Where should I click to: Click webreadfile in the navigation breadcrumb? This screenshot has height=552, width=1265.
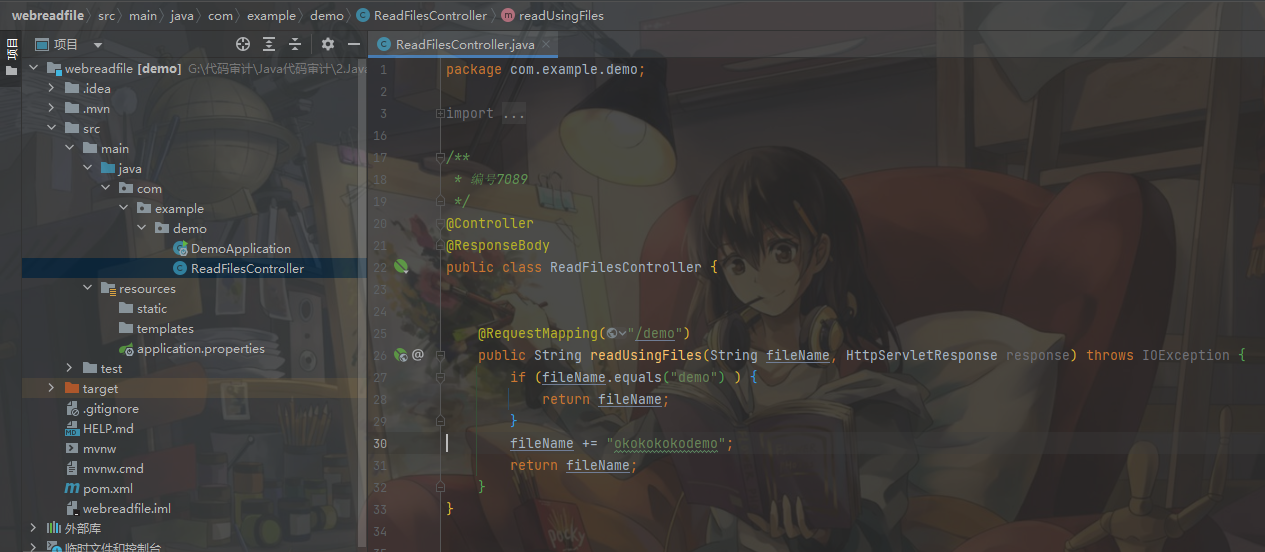pyautogui.click(x=48, y=15)
